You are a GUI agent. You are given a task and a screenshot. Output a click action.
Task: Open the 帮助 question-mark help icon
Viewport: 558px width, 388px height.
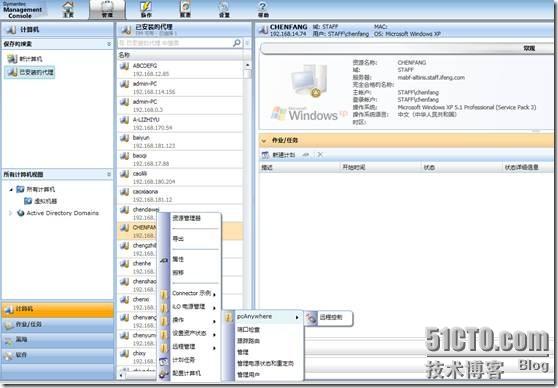point(263,9)
